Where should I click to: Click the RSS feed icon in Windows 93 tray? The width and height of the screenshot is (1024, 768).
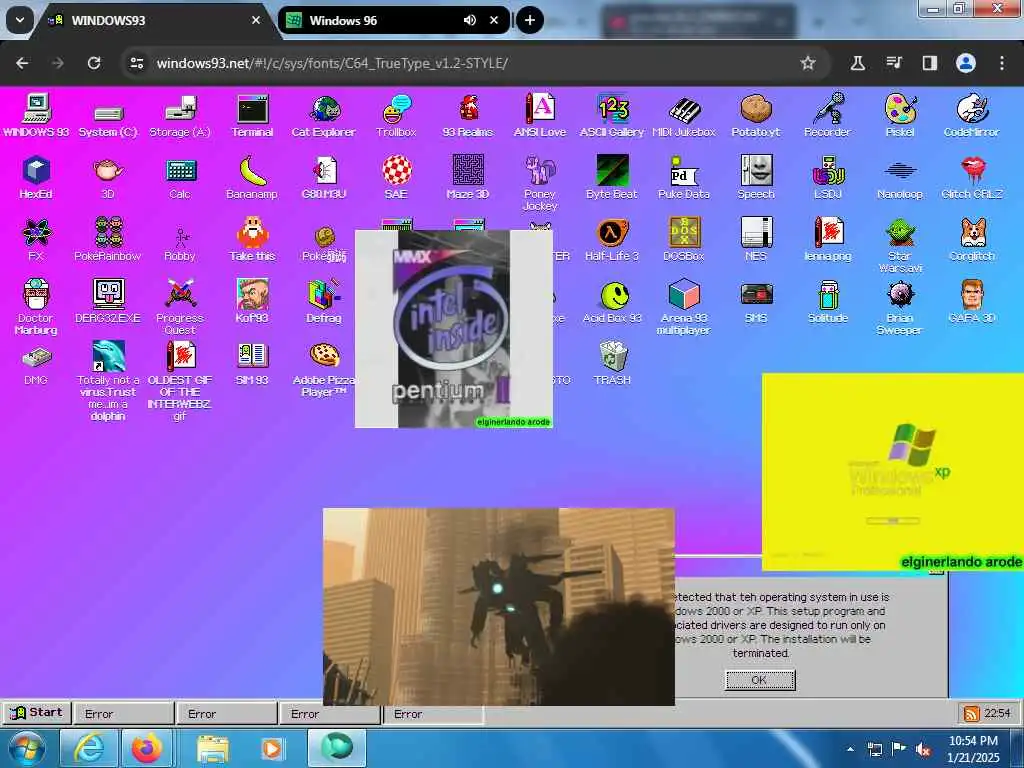coord(971,713)
